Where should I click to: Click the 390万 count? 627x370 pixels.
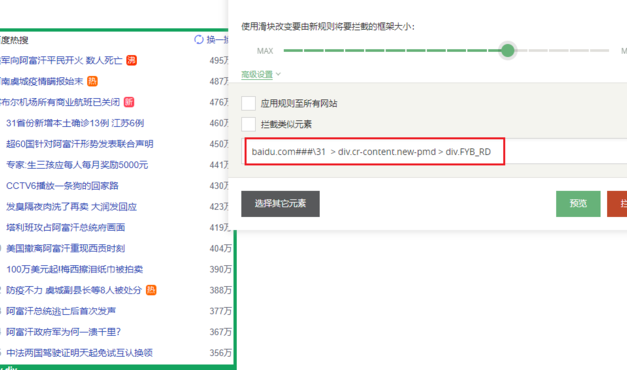(x=220, y=269)
